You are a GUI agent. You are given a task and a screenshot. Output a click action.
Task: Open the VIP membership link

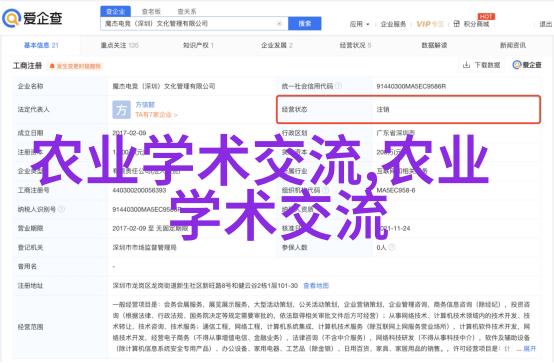[x=430, y=24]
